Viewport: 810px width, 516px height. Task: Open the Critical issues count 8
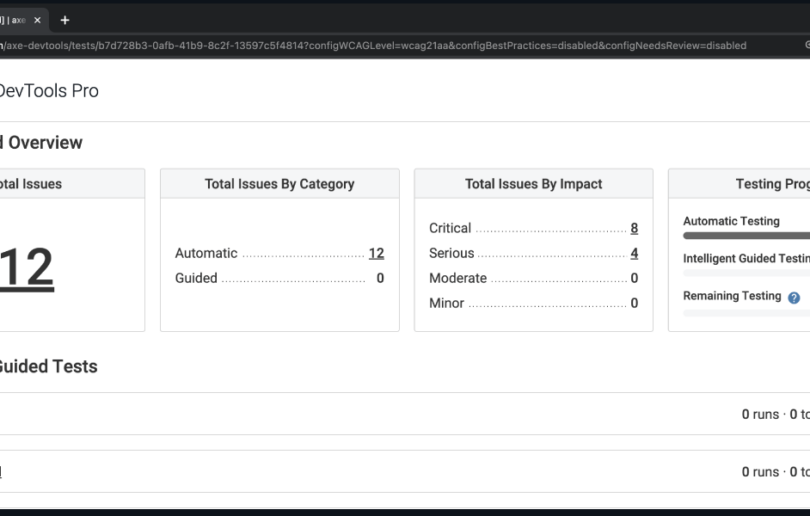pos(634,228)
